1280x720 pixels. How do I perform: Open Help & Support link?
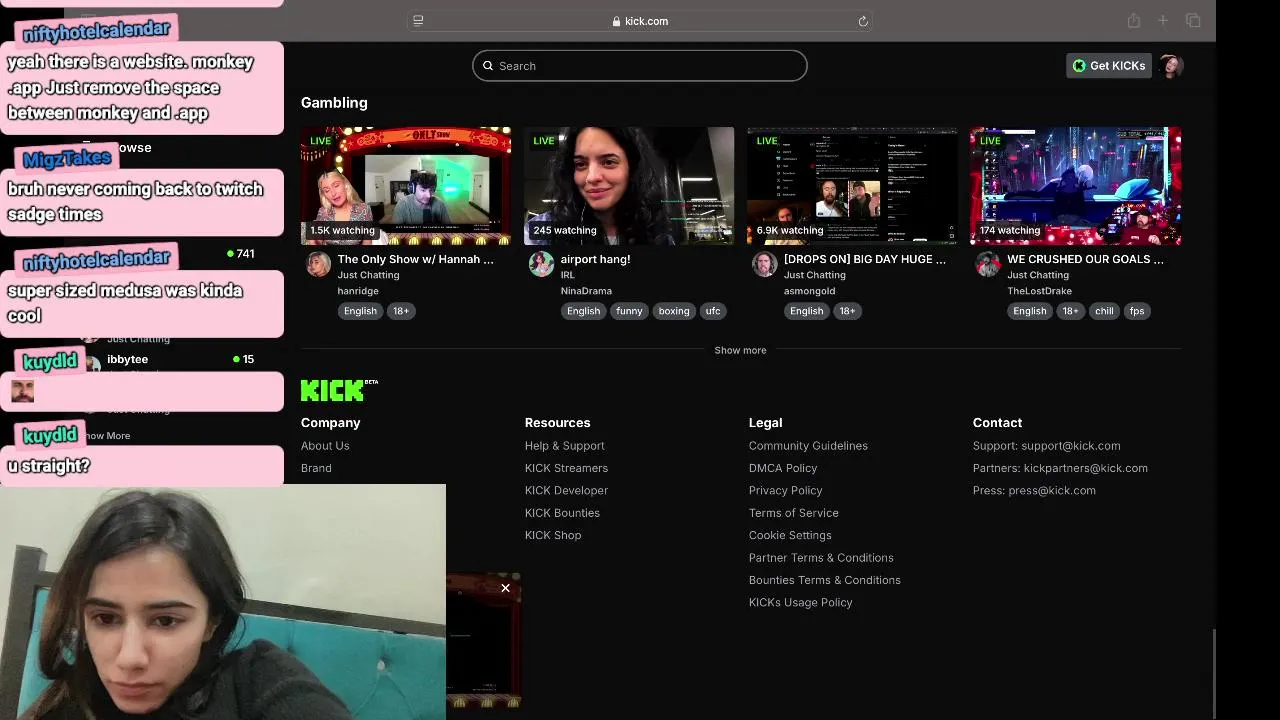565,446
